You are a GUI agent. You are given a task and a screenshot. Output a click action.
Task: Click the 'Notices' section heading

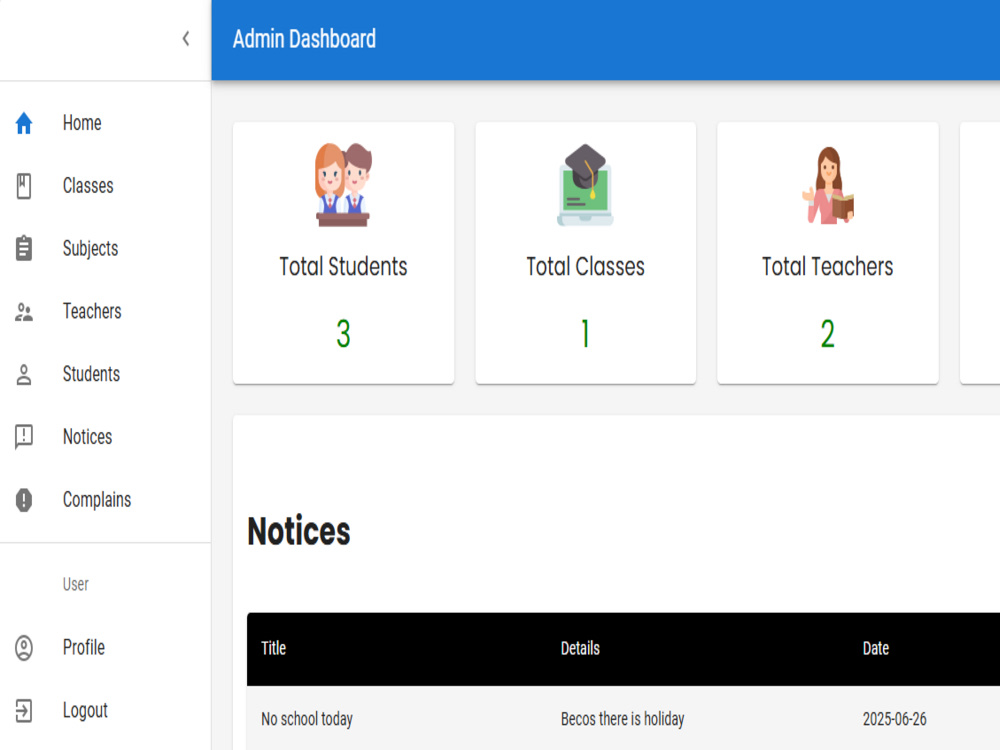[x=298, y=531]
